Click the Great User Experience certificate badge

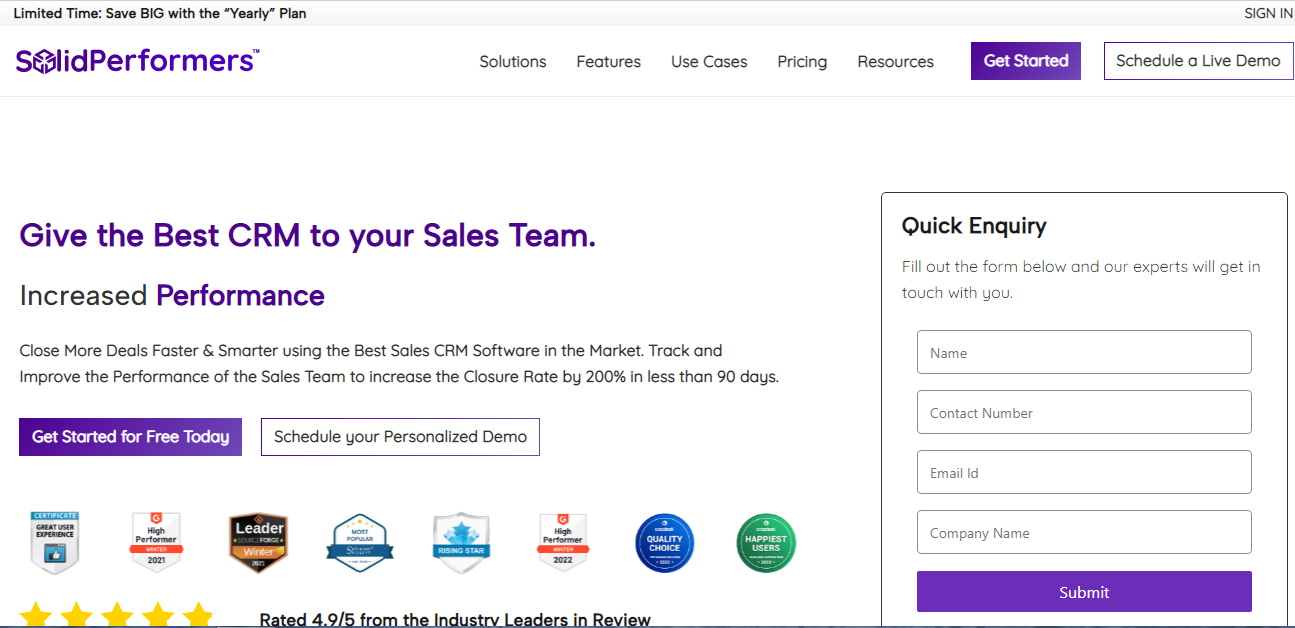54,543
